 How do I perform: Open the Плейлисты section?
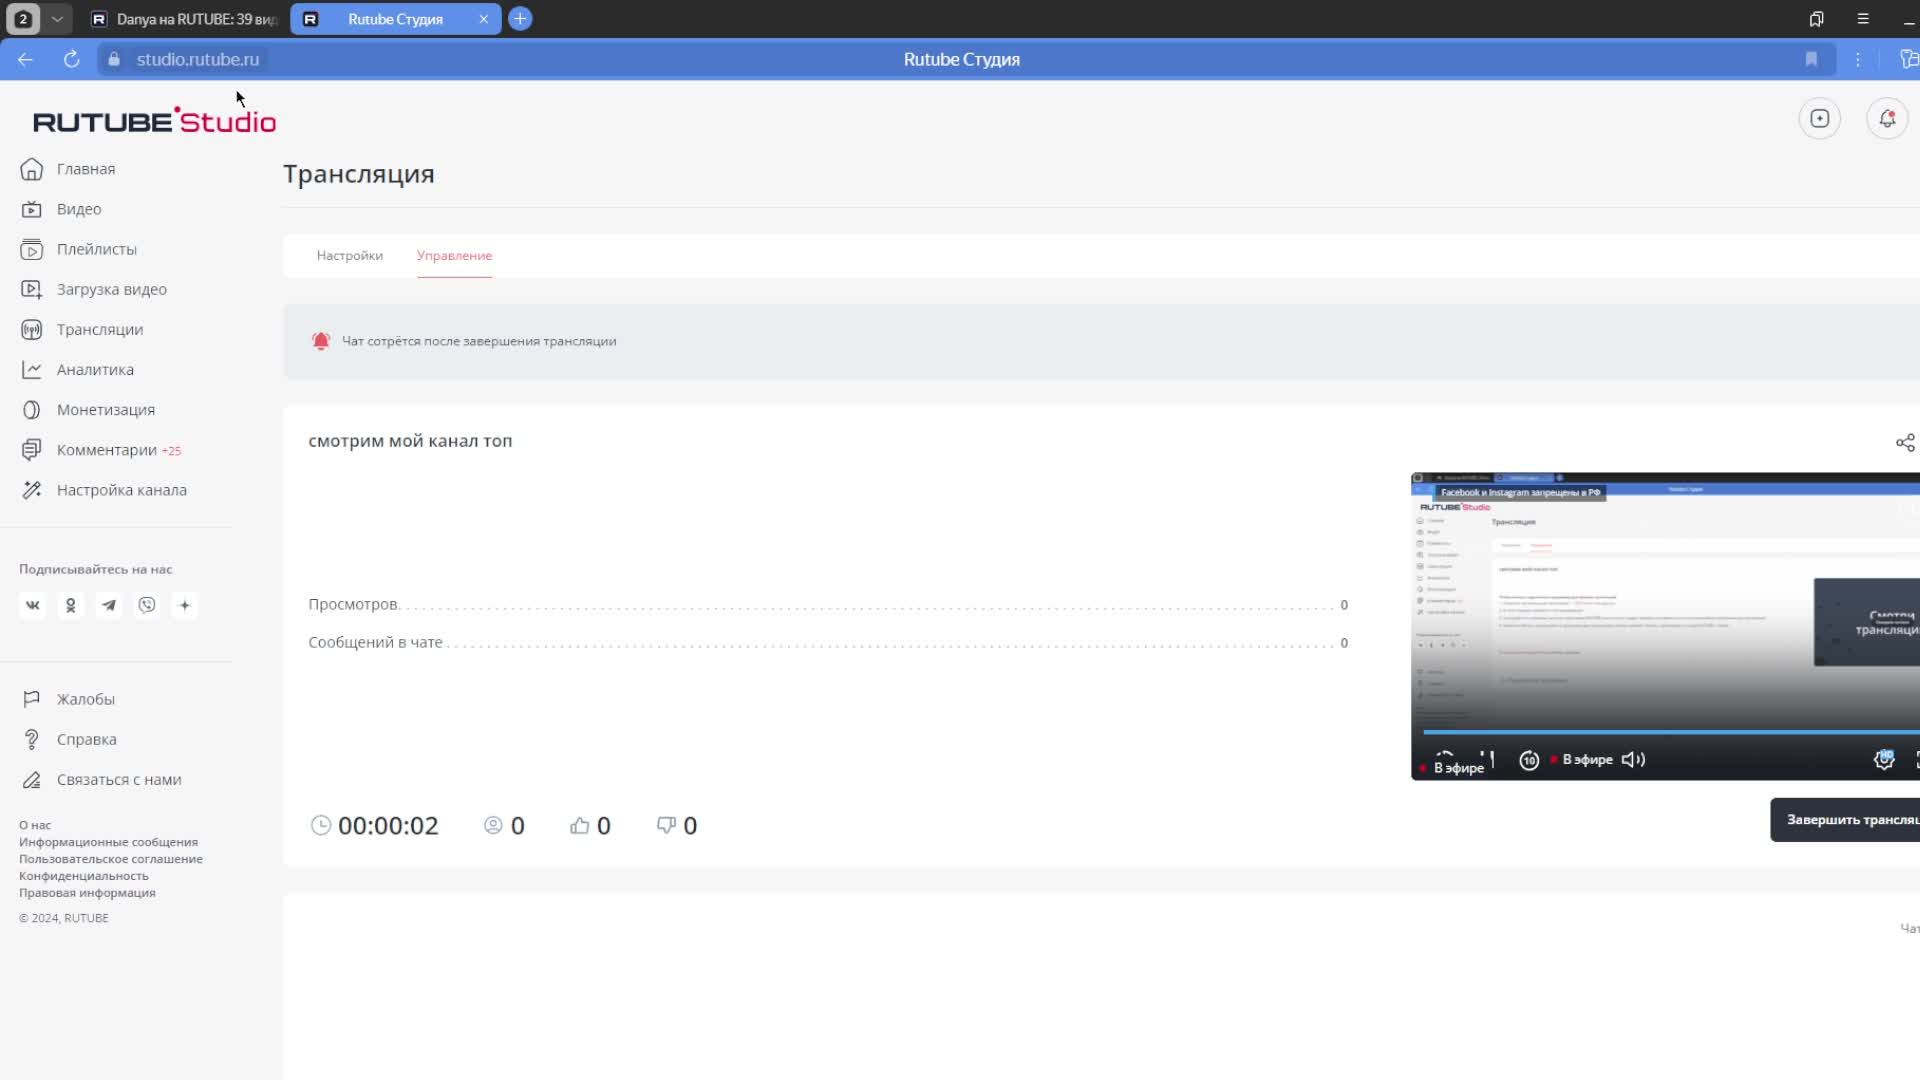[x=78, y=249]
